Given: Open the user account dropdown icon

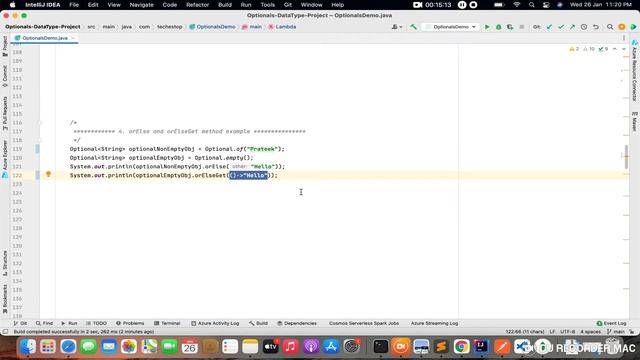Looking at the screenshot, I should (x=397, y=27).
